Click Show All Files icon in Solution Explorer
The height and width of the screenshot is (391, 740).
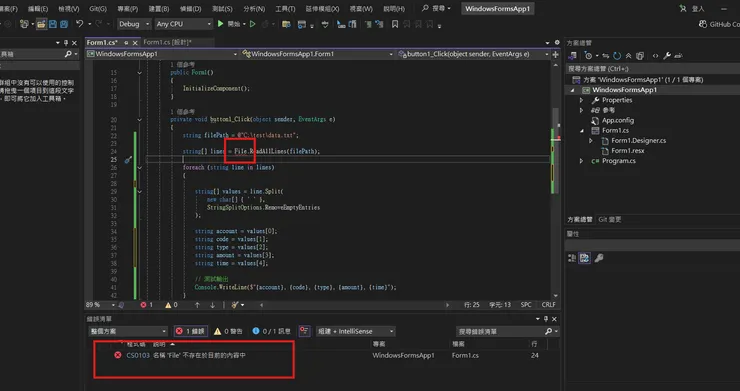click(x=639, y=56)
